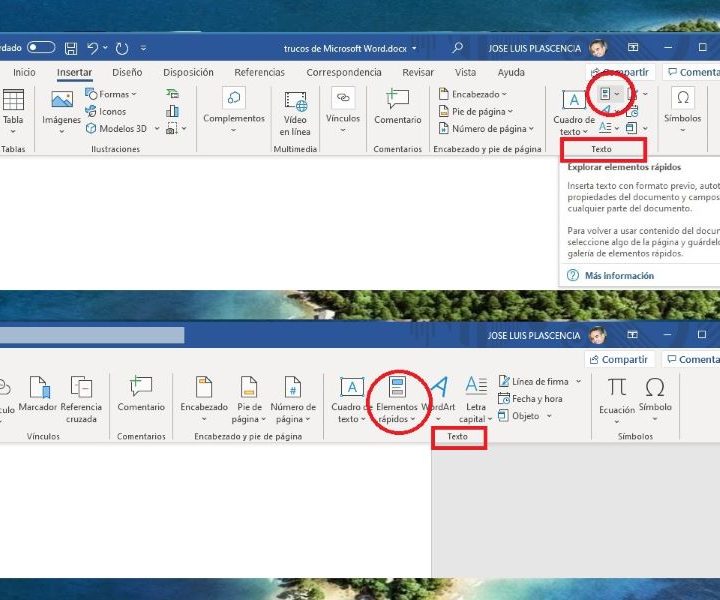Click the search magnifier in upper title bar
The height and width of the screenshot is (600, 720).
457,47
